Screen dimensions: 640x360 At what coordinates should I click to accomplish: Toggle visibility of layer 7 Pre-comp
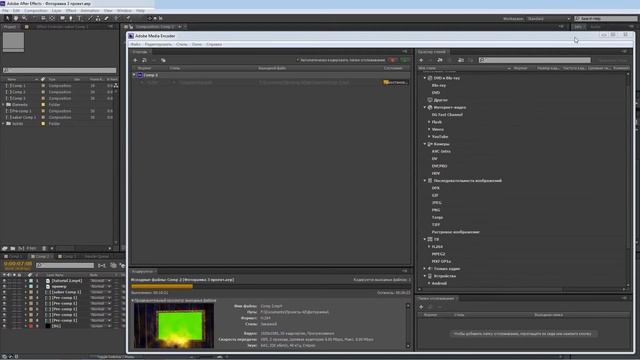point(4,315)
